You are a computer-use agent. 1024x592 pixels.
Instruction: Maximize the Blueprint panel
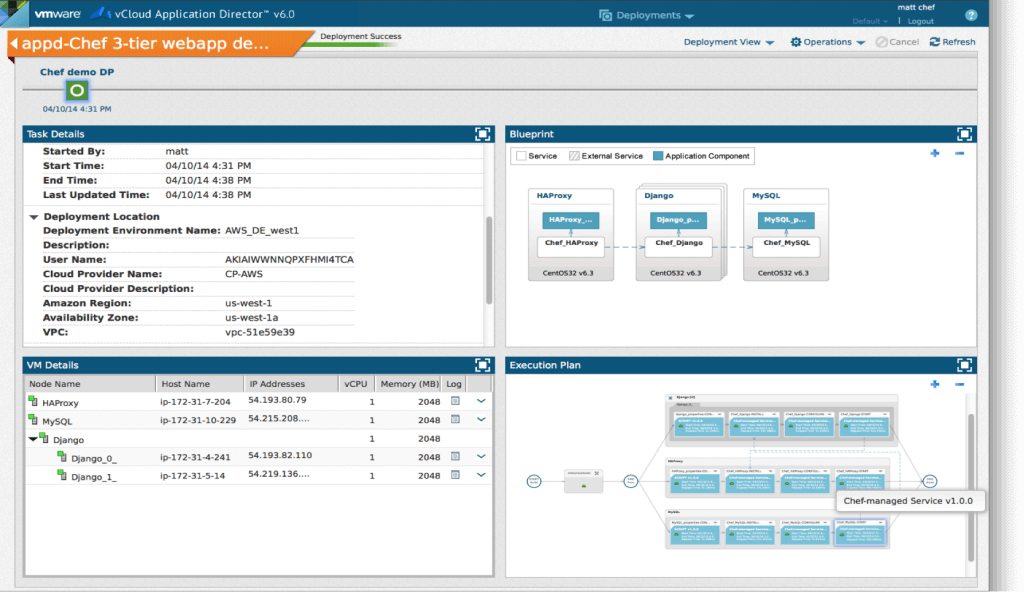(x=964, y=134)
